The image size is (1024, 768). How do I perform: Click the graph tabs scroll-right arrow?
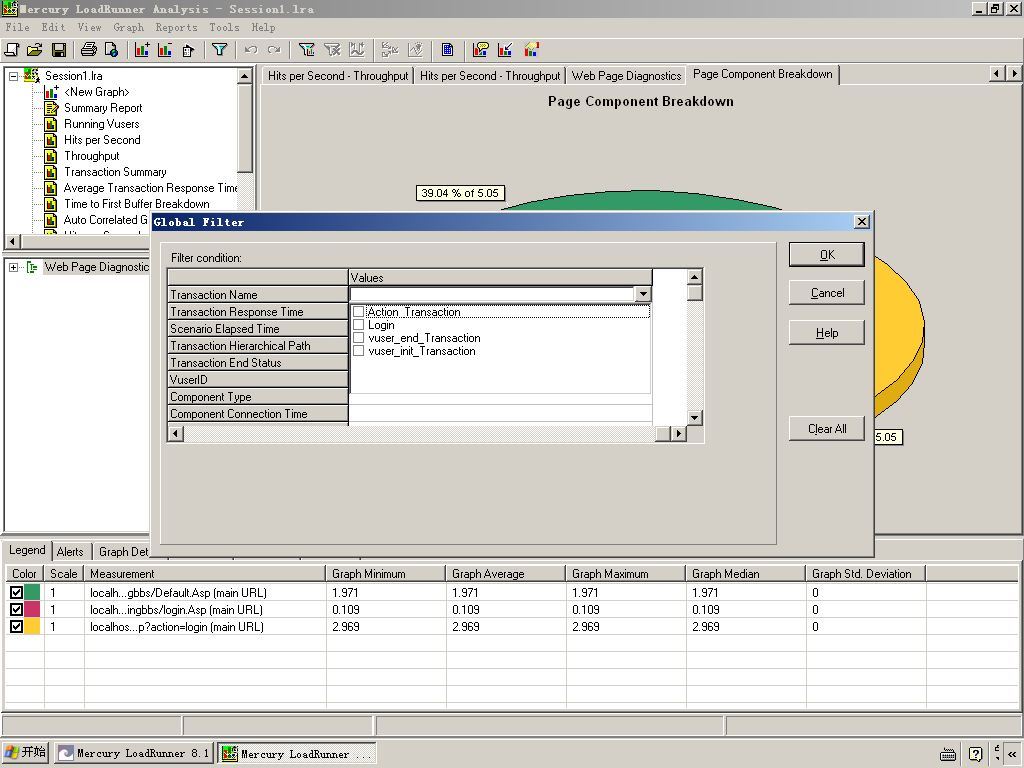[1014, 74]
